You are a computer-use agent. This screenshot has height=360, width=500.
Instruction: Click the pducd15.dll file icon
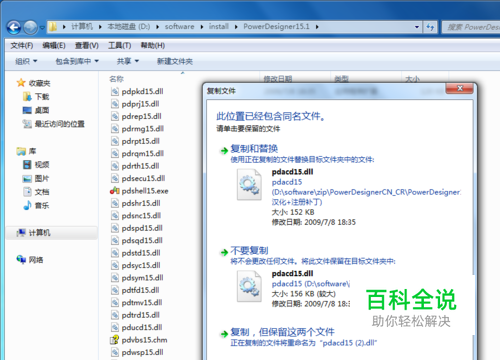(x=115, y=327)
